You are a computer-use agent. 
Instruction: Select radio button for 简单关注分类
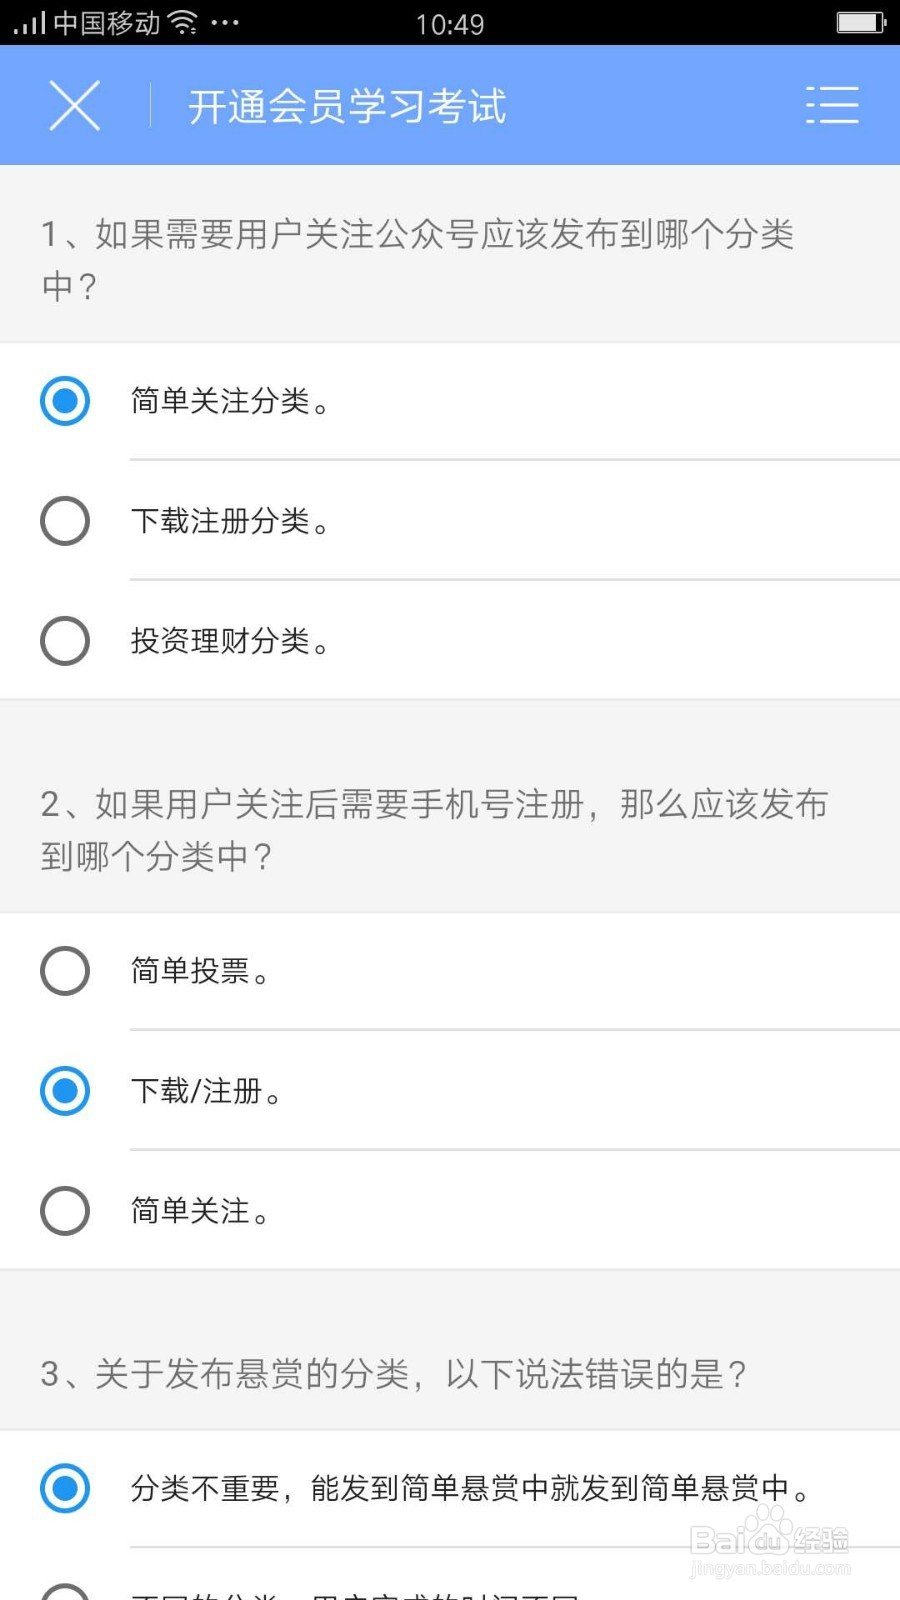pos(65,401)
